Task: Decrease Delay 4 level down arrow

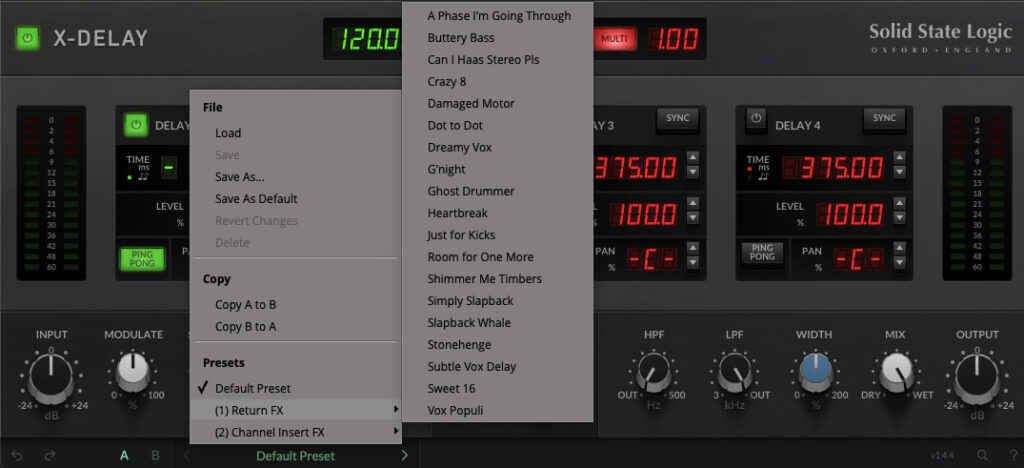Action: [x=899, y=217]
